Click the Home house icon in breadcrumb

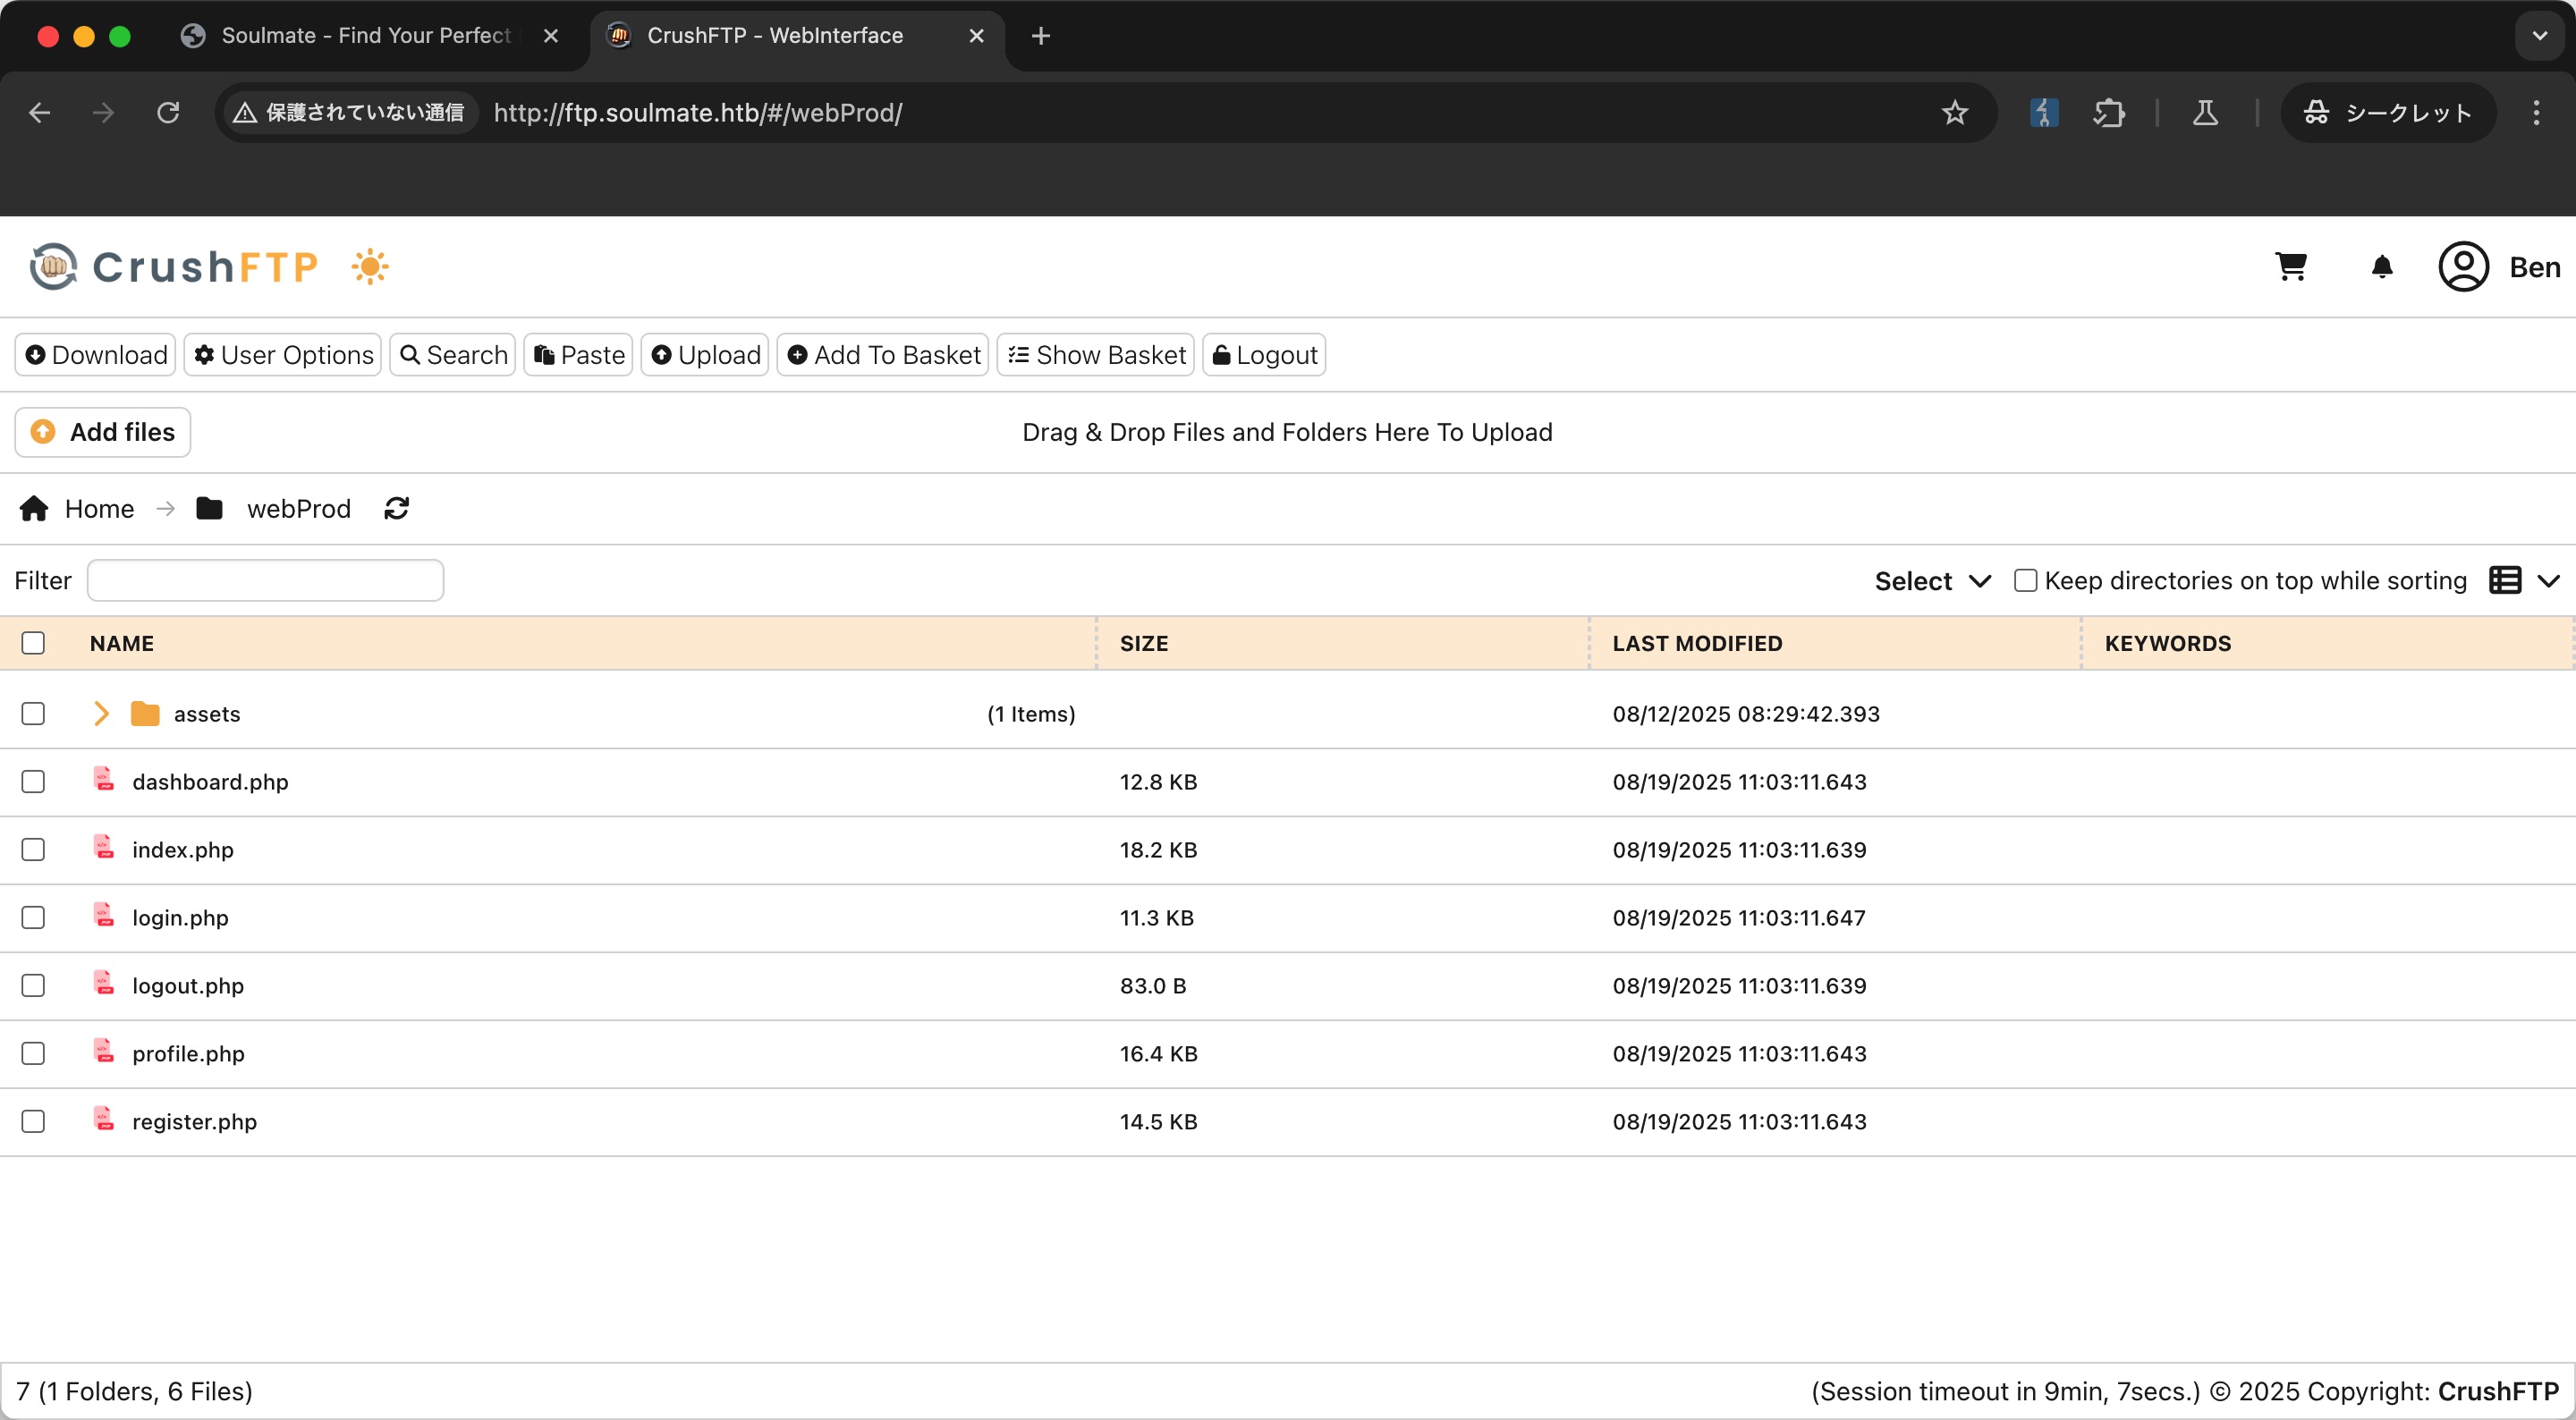point(34,509)
